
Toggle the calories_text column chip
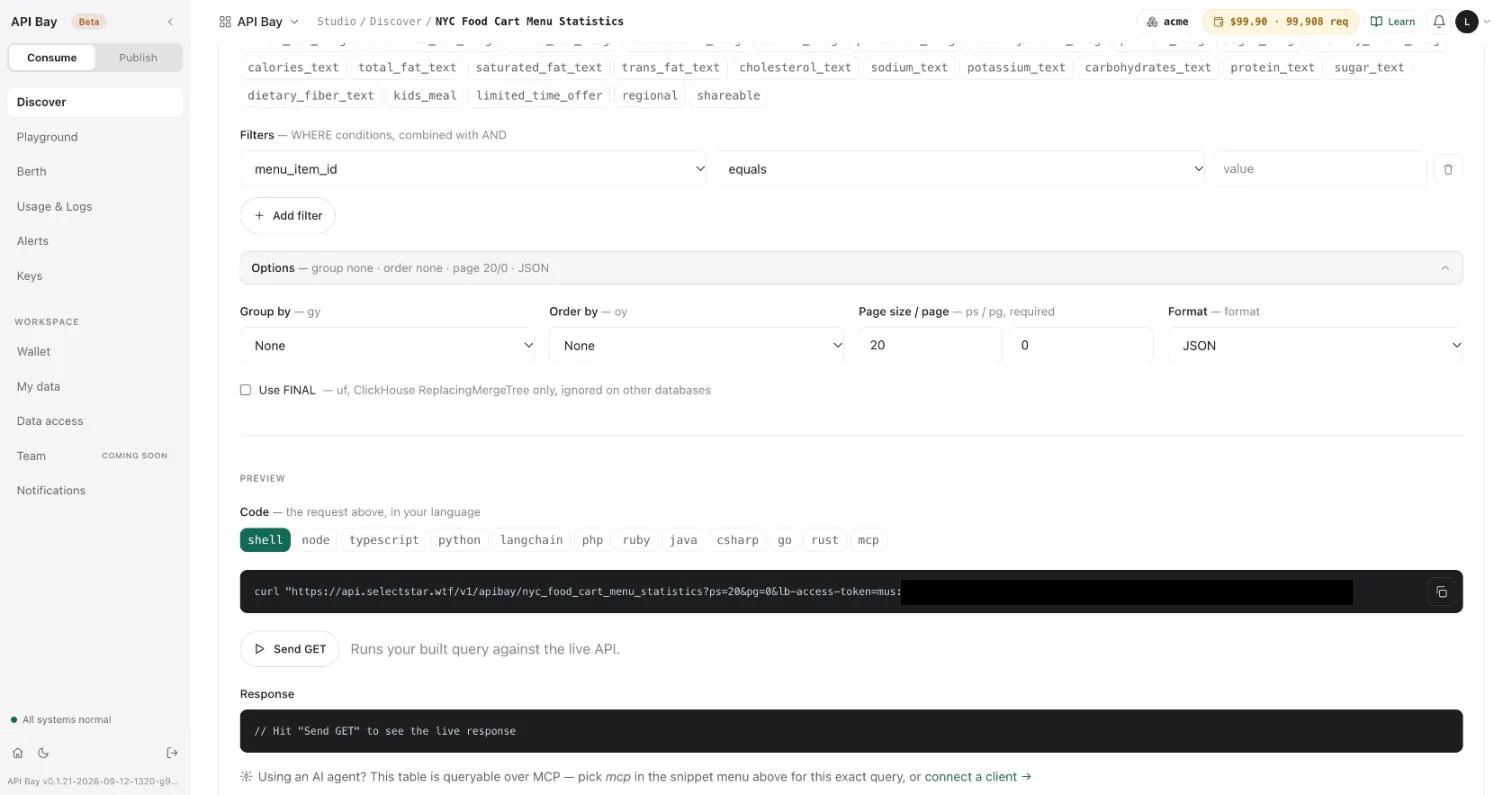[x=293, y=68]
